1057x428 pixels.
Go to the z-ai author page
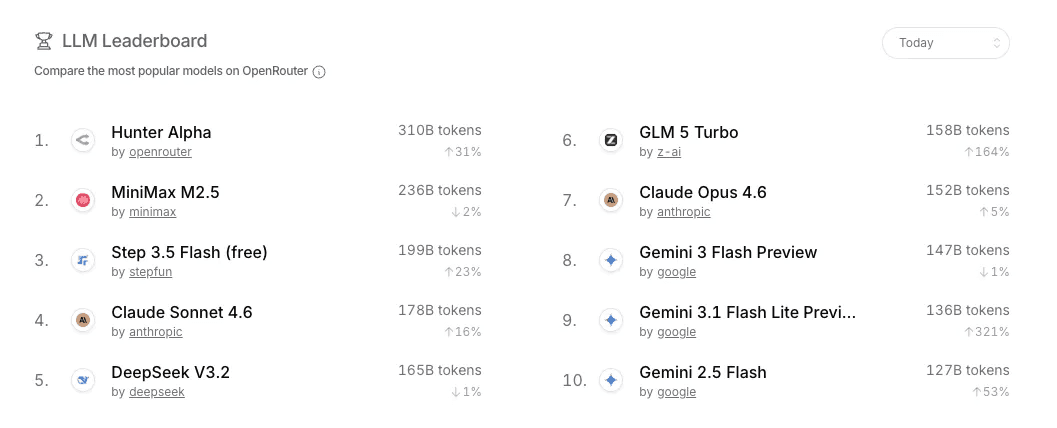coord(668,152)
